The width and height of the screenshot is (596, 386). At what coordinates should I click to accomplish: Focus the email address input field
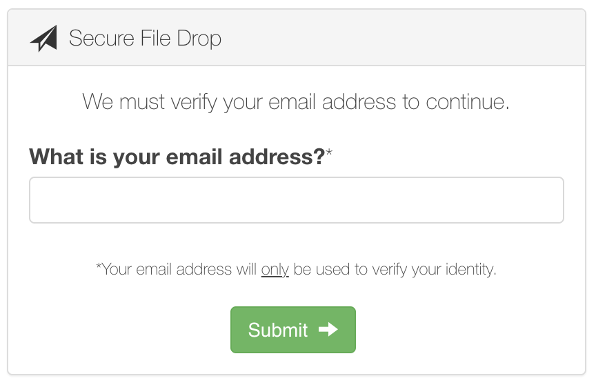point(296,200)
